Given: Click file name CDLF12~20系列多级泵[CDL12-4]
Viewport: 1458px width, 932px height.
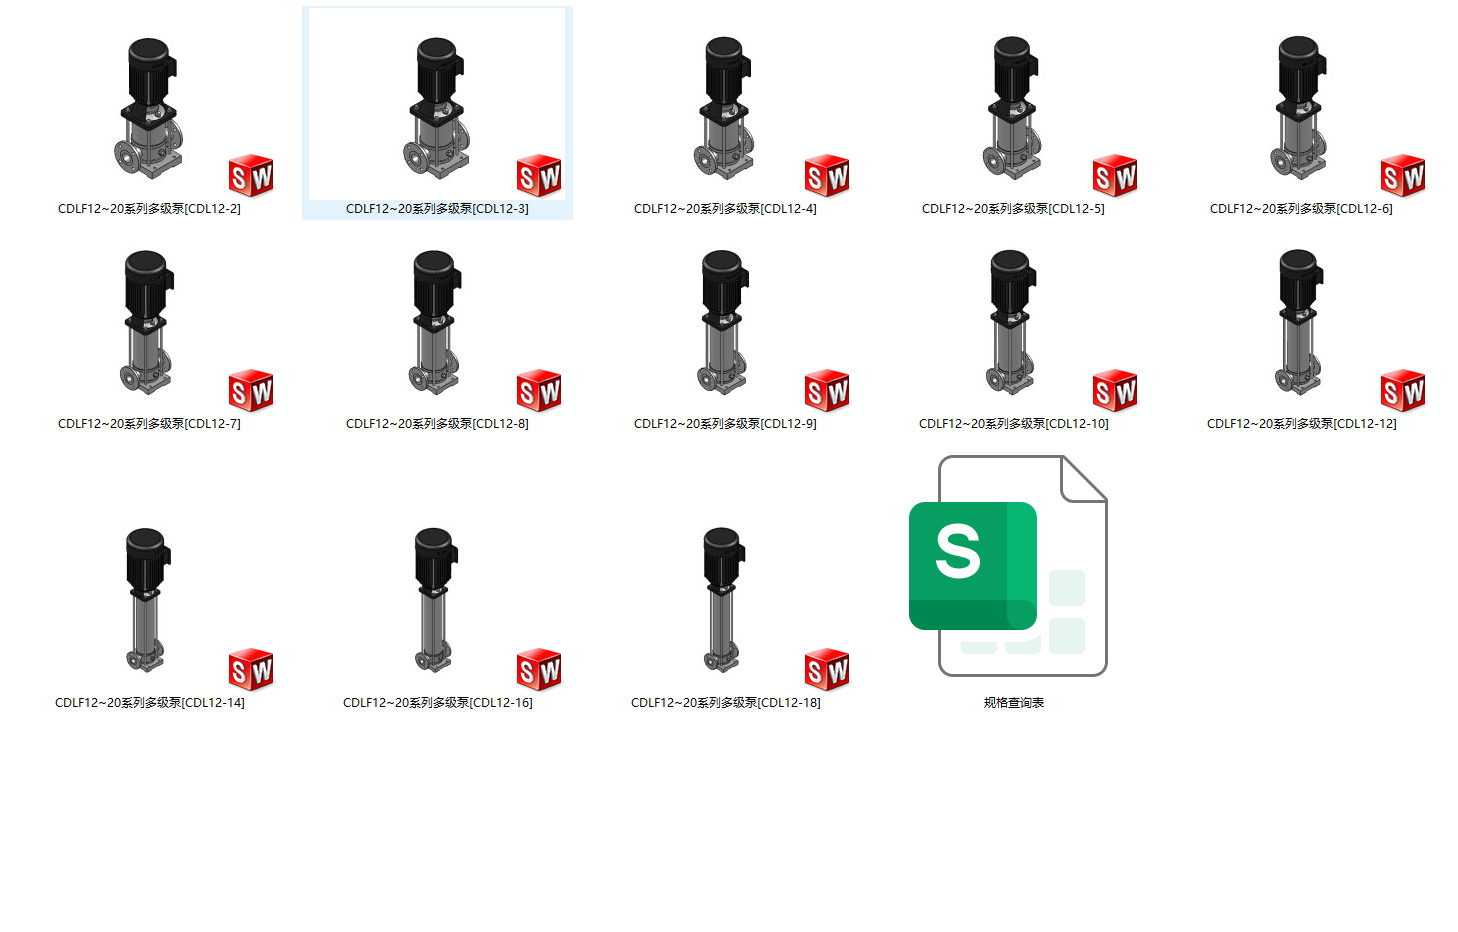Looking at the screenshot, I should point(725,209).
